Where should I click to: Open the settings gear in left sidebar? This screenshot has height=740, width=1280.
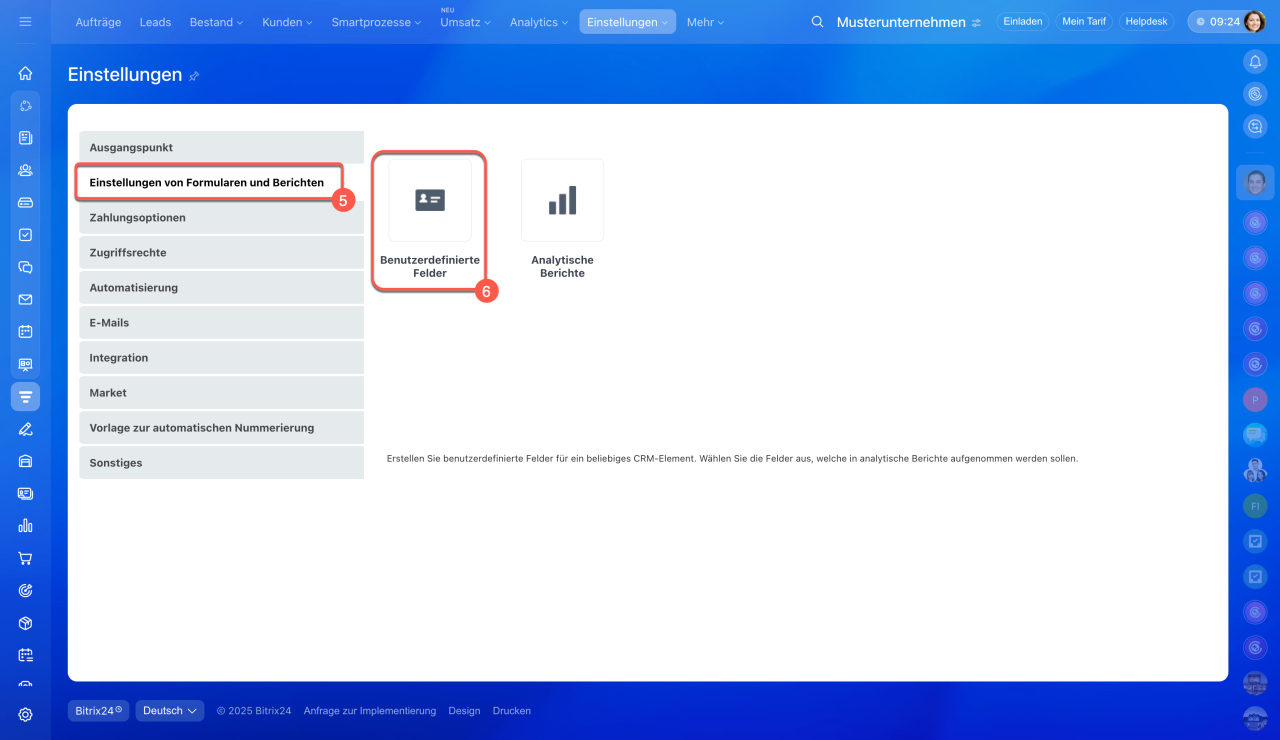25,715
